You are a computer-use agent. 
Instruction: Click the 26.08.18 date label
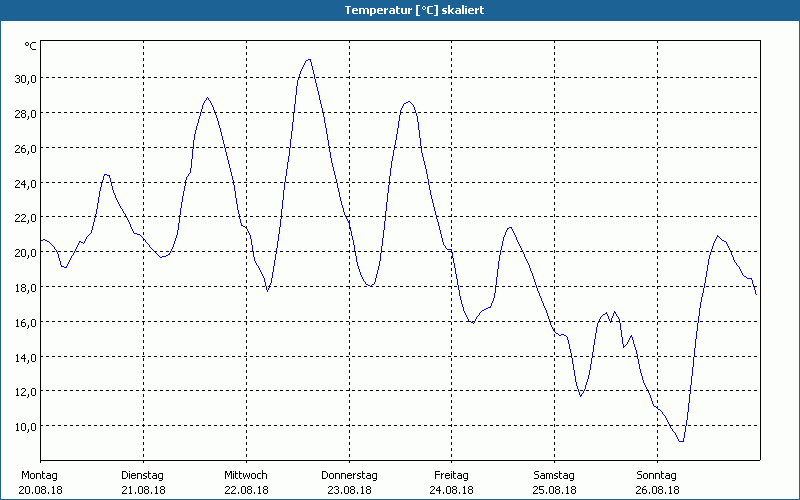[657, 490]
